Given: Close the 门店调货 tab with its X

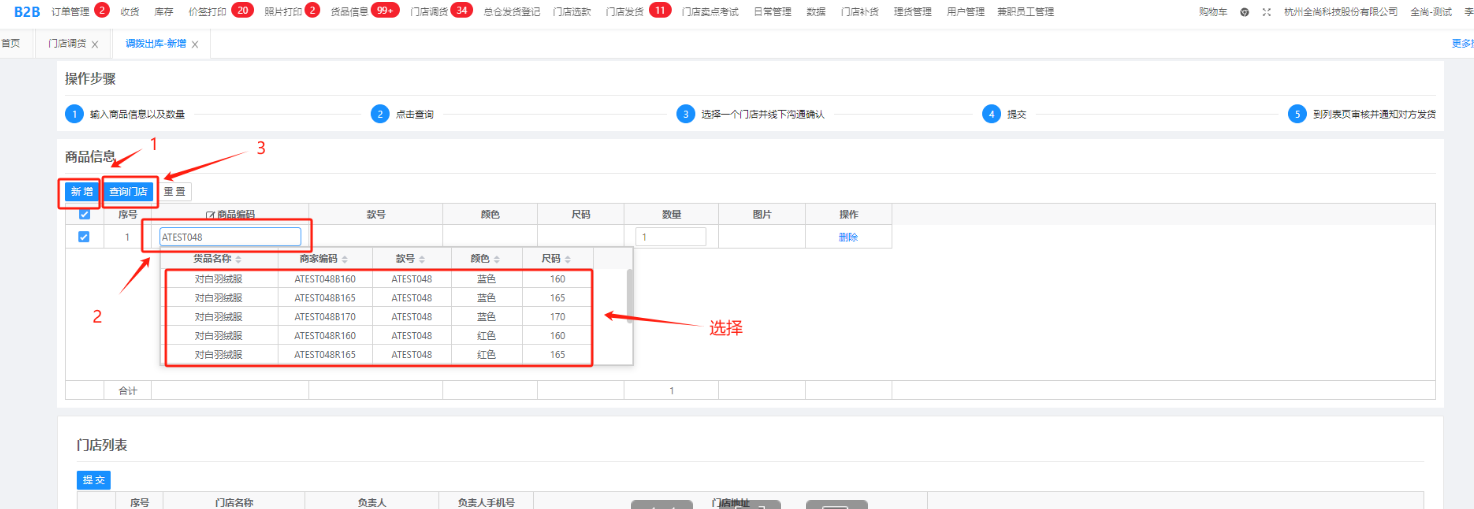Looking at the screenshot, I should click(94, 45).
